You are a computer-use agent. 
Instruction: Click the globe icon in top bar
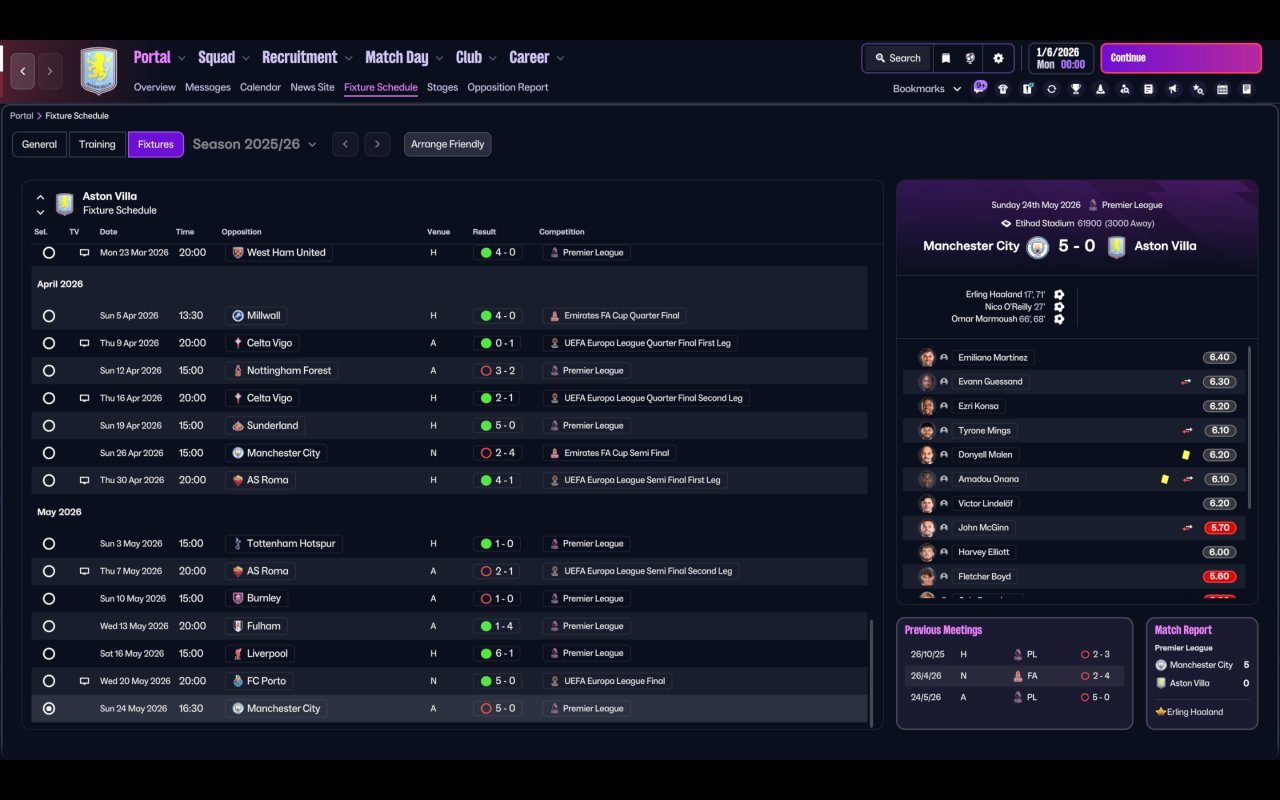click(x=970, y=58)
